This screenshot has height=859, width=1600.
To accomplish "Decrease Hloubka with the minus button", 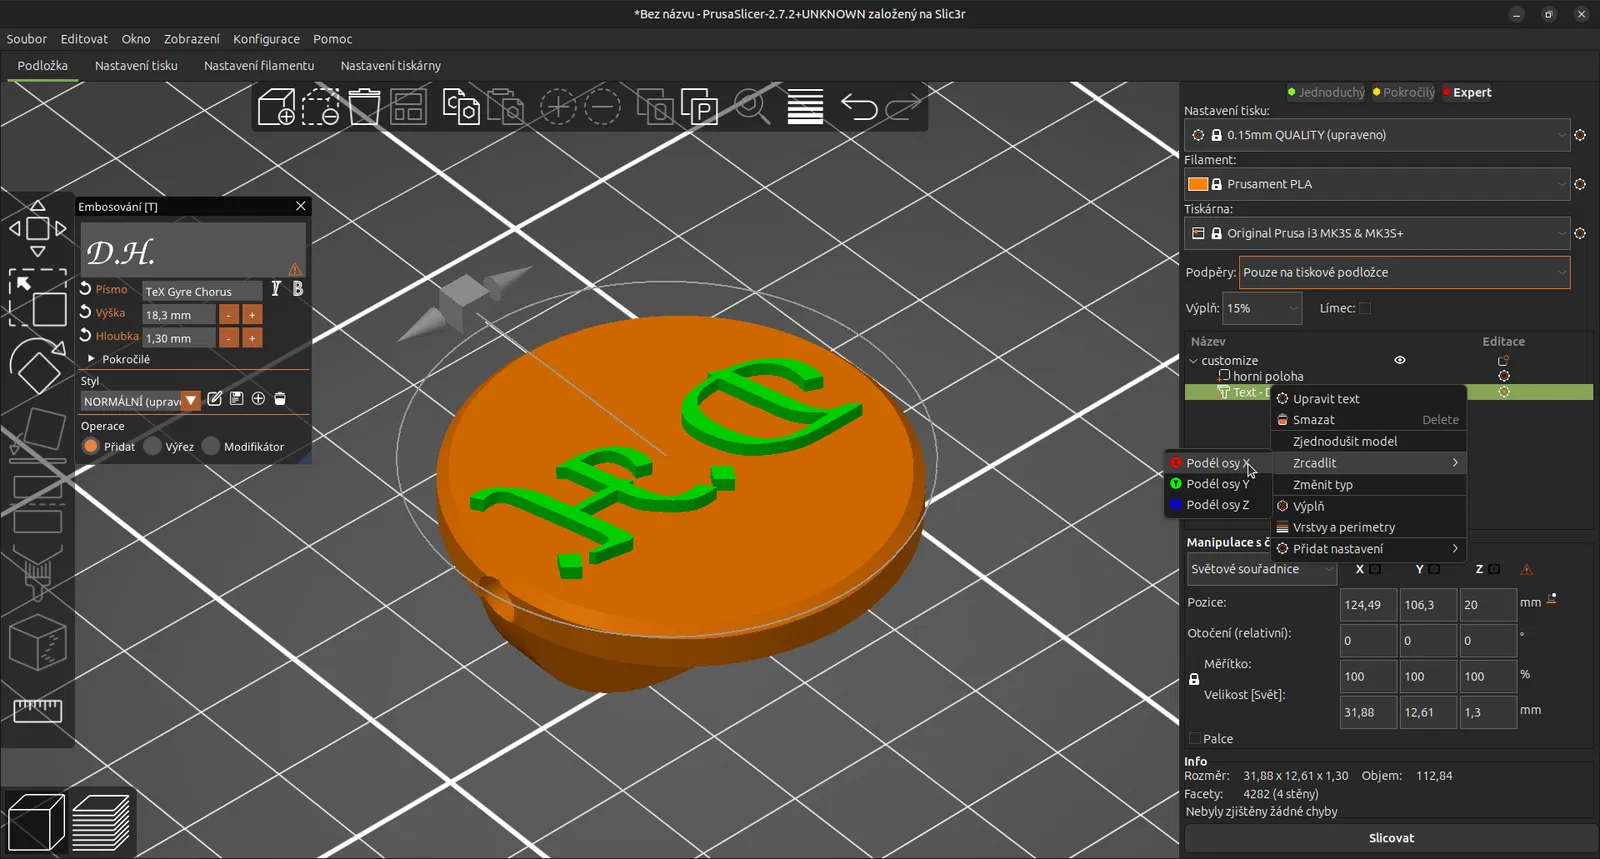I will coord(229,338).
